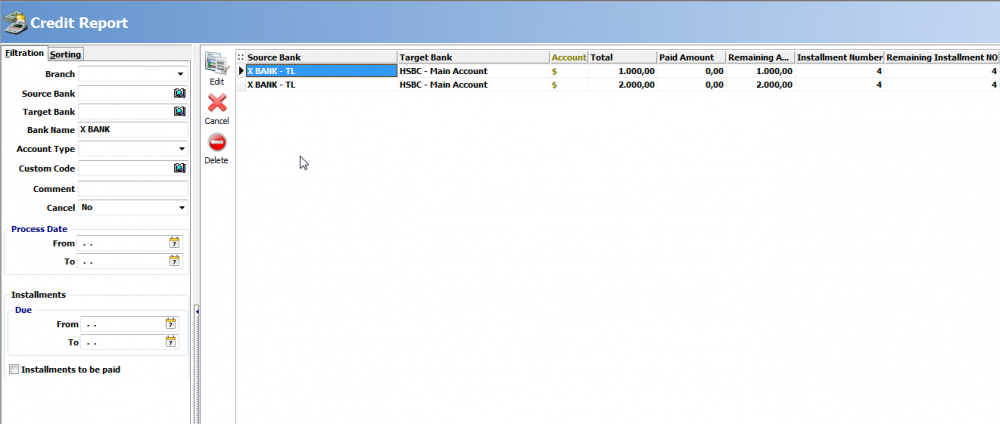
Task: Expand the Branch dropdown
Action: [180, 74]
